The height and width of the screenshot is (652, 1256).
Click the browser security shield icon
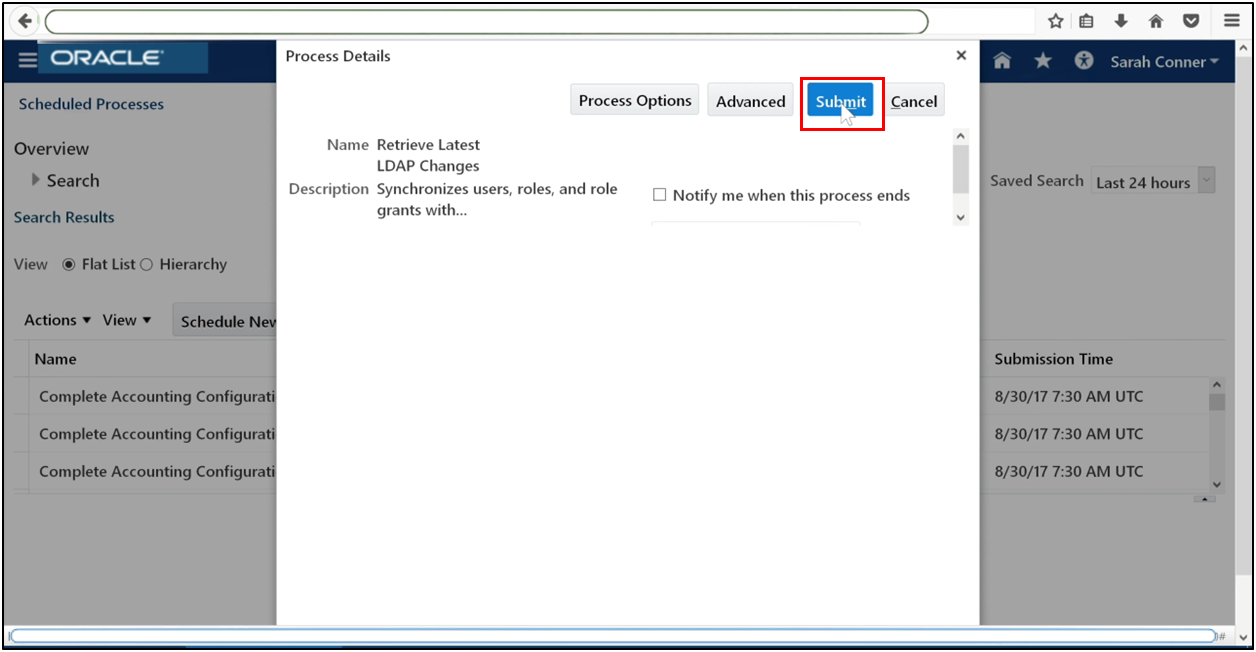(1190, 20)
